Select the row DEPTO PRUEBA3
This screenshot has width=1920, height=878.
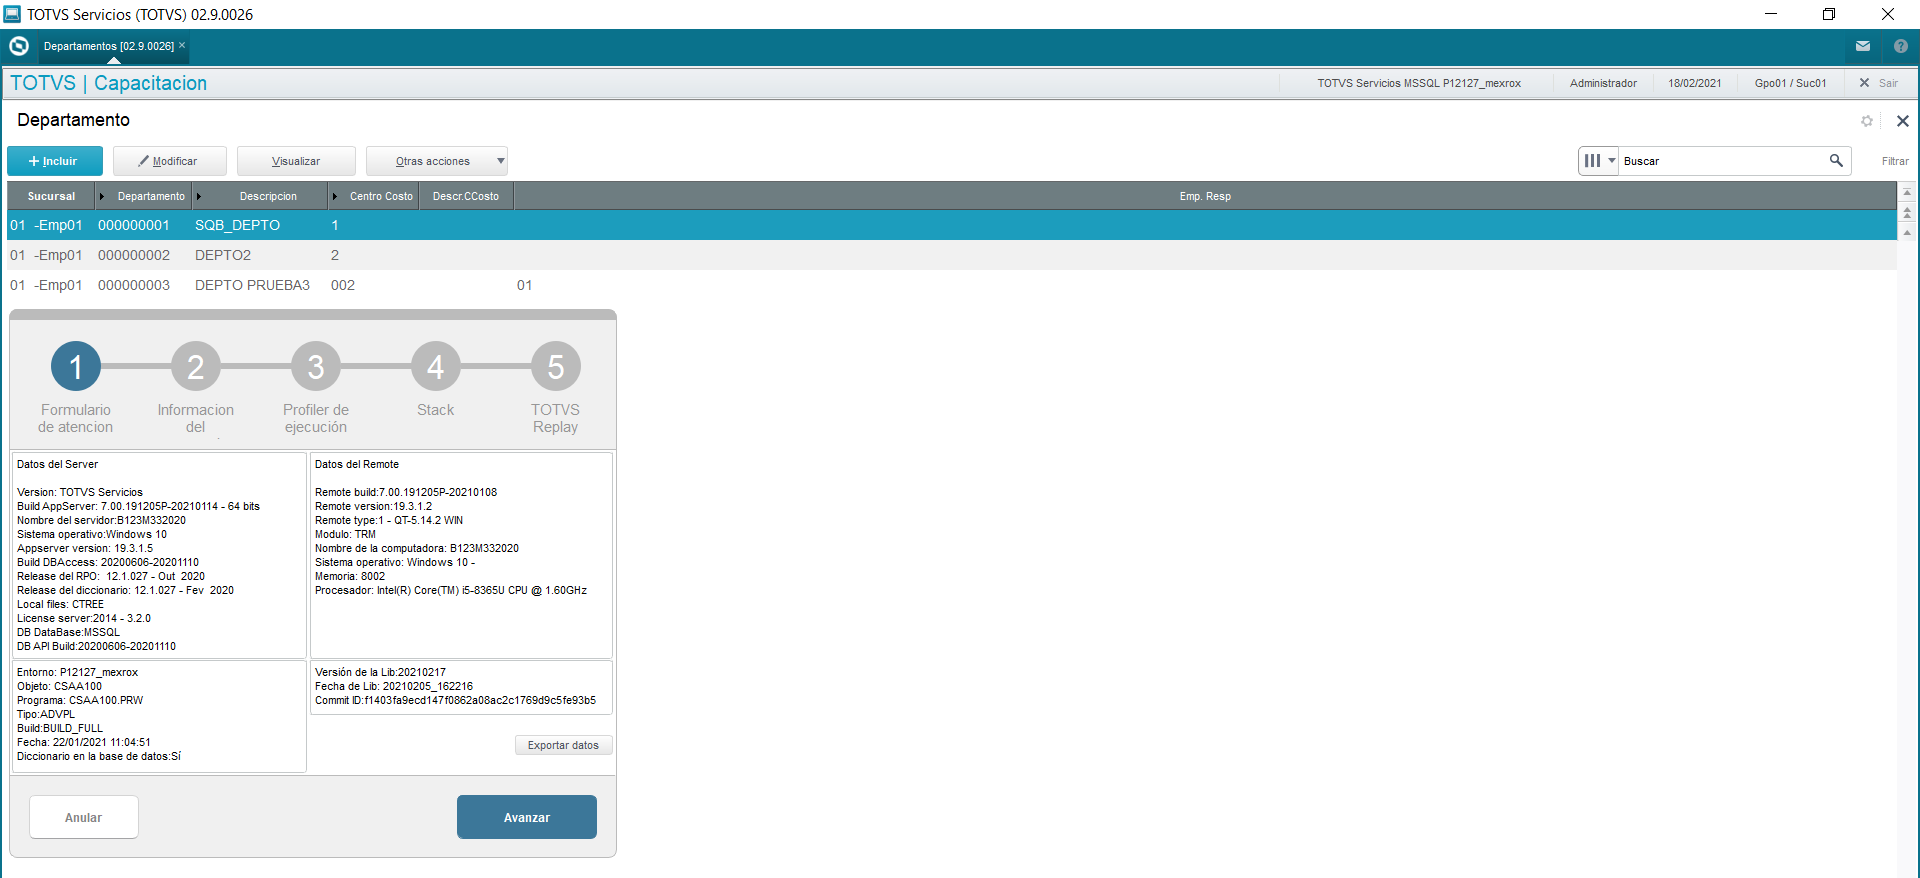[952, 285]
